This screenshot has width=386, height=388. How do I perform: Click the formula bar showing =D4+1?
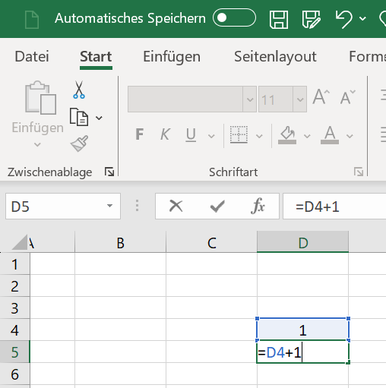[x=334, y=207]
